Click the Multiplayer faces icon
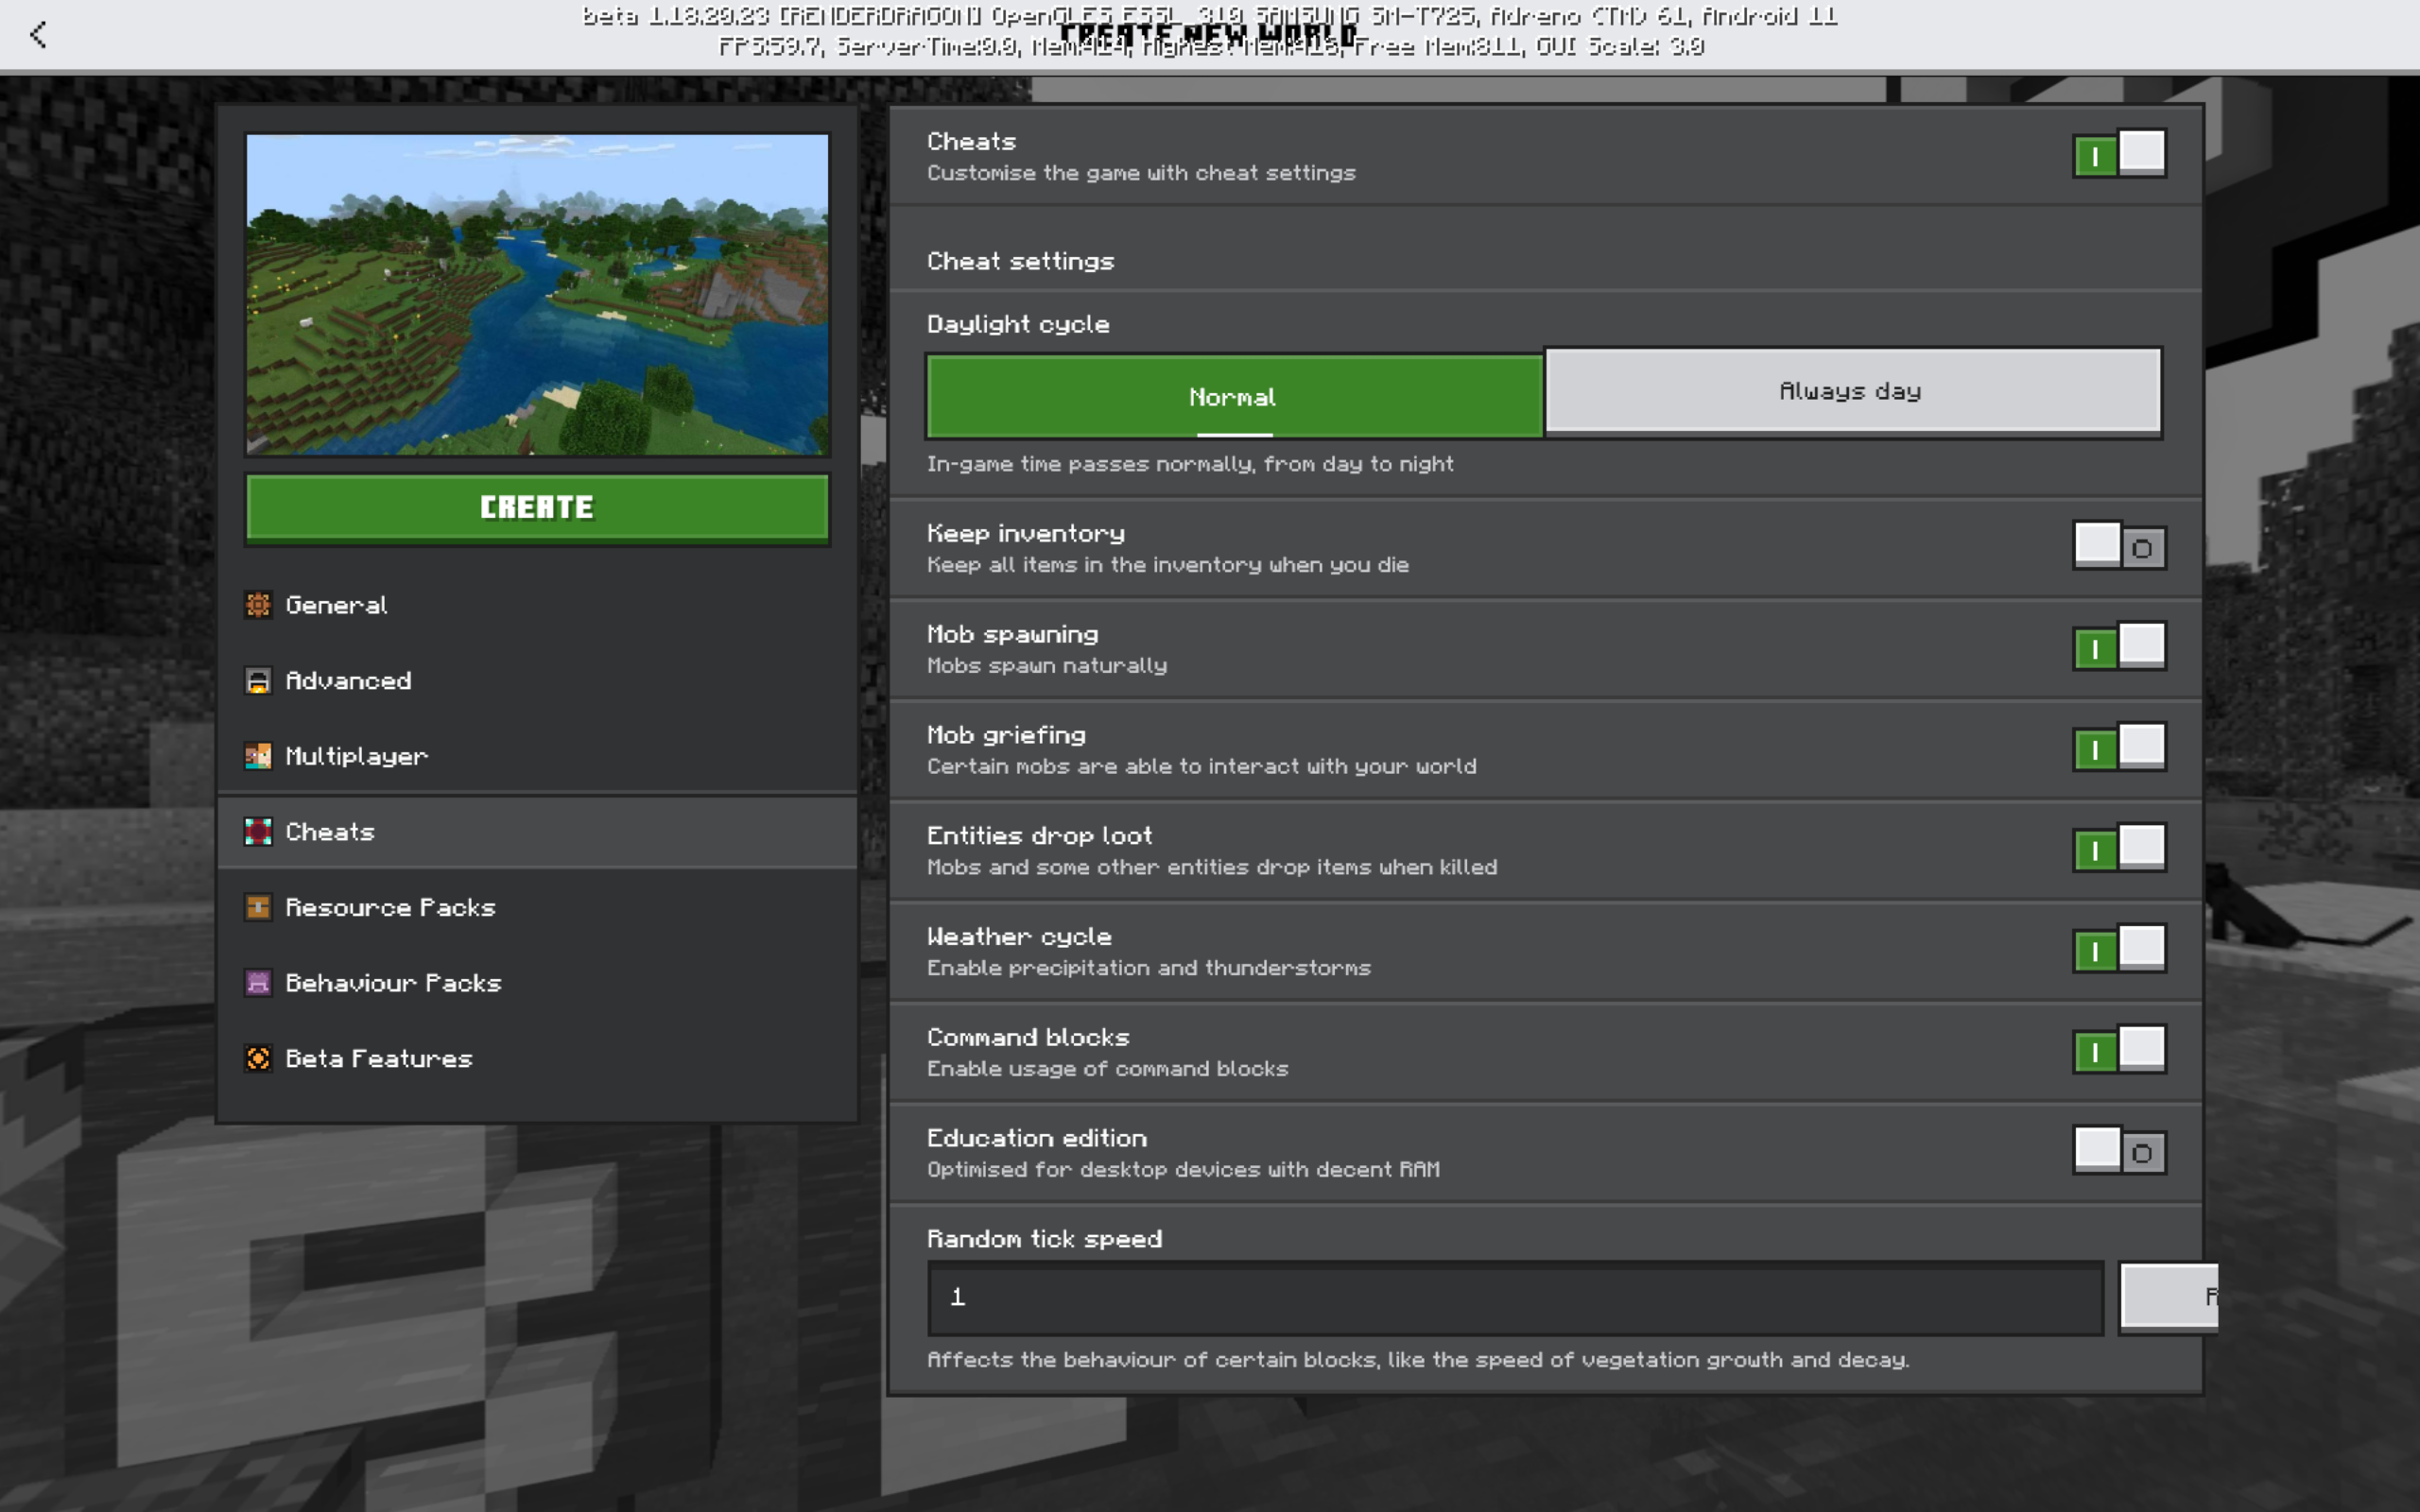The height and width of the screenshot is (1512, 2420). [x=258, y=756]
